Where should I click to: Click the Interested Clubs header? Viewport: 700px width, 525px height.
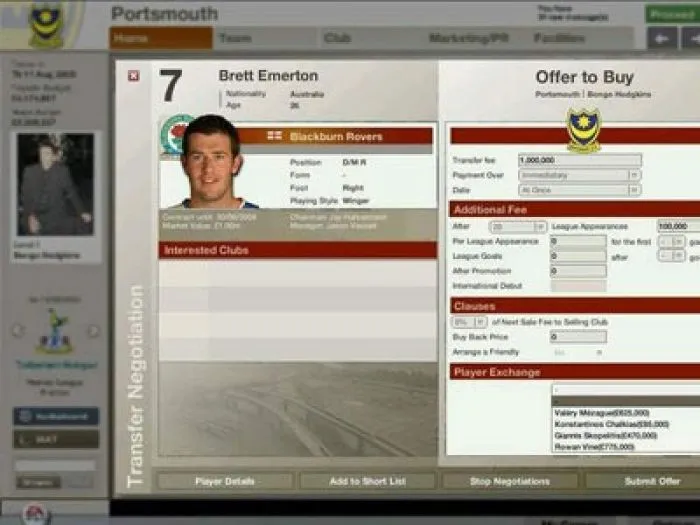[298, 250]
